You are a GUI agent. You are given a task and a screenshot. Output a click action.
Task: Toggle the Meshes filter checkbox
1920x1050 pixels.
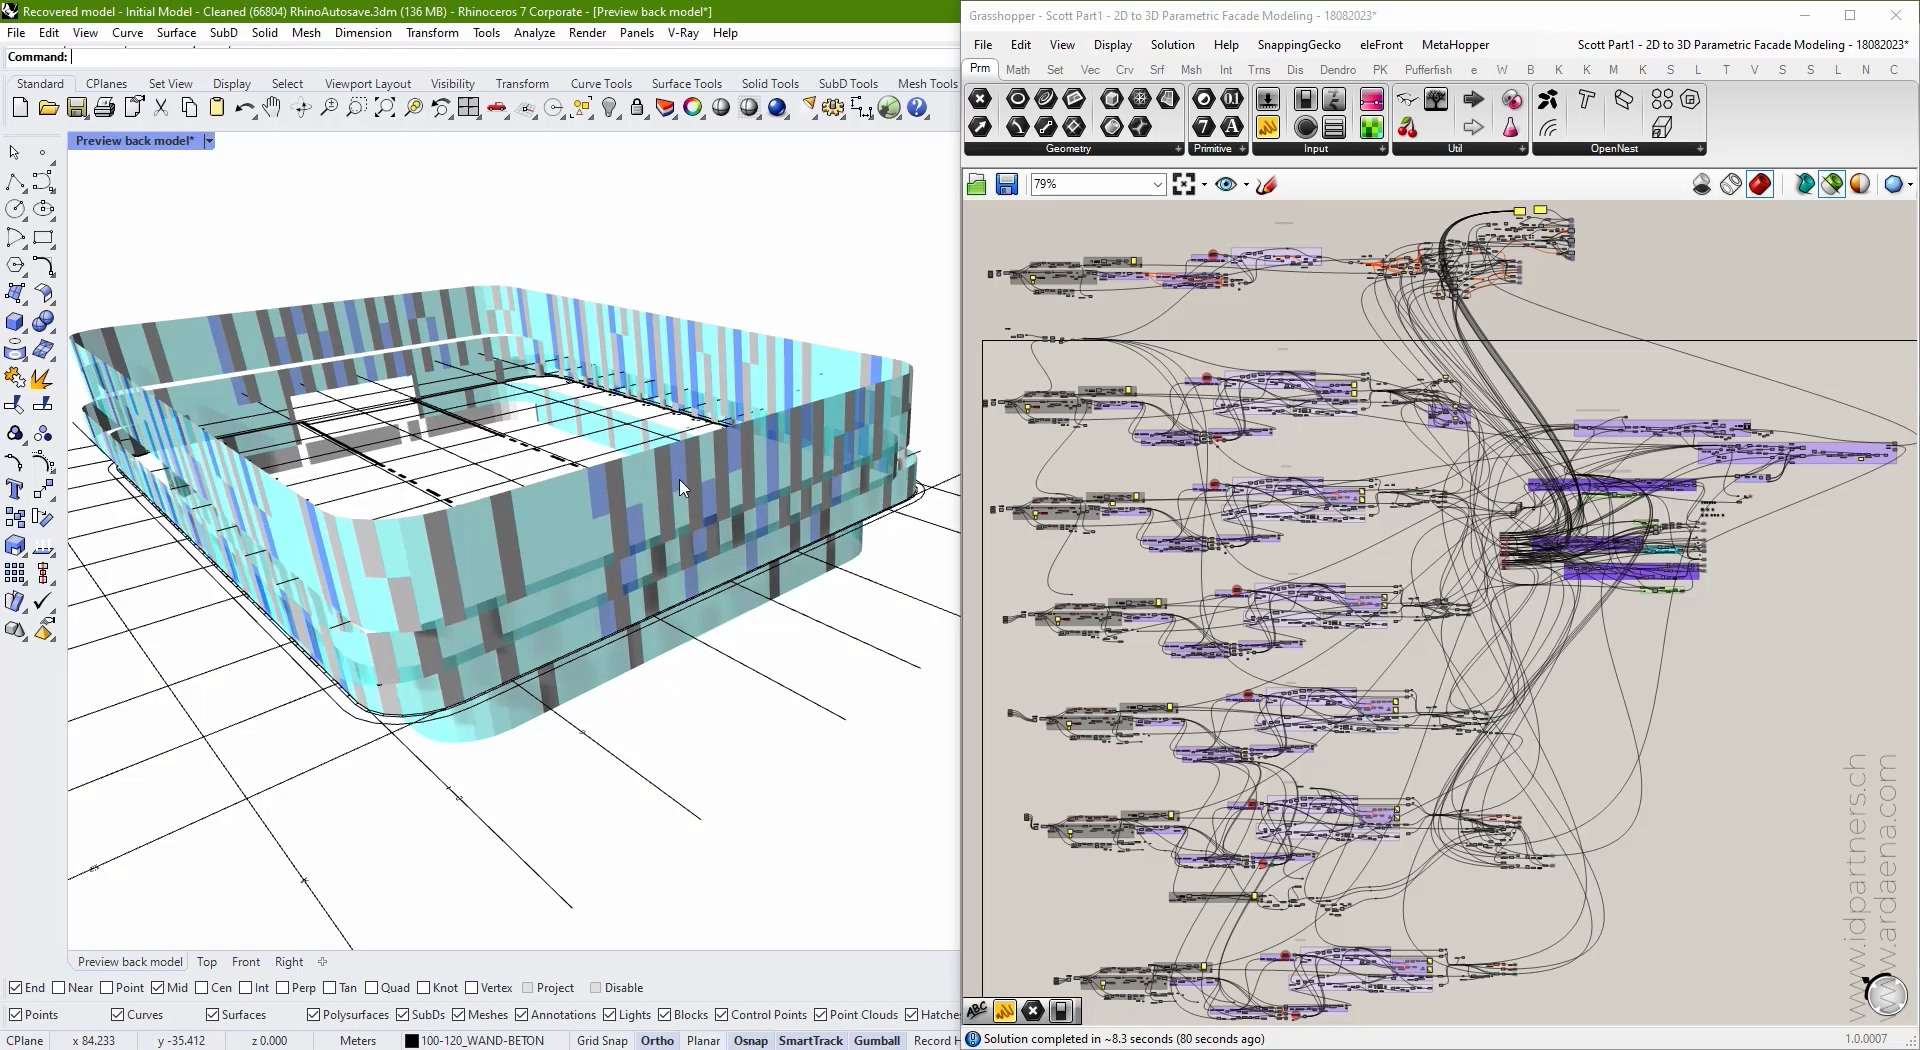459,1015
